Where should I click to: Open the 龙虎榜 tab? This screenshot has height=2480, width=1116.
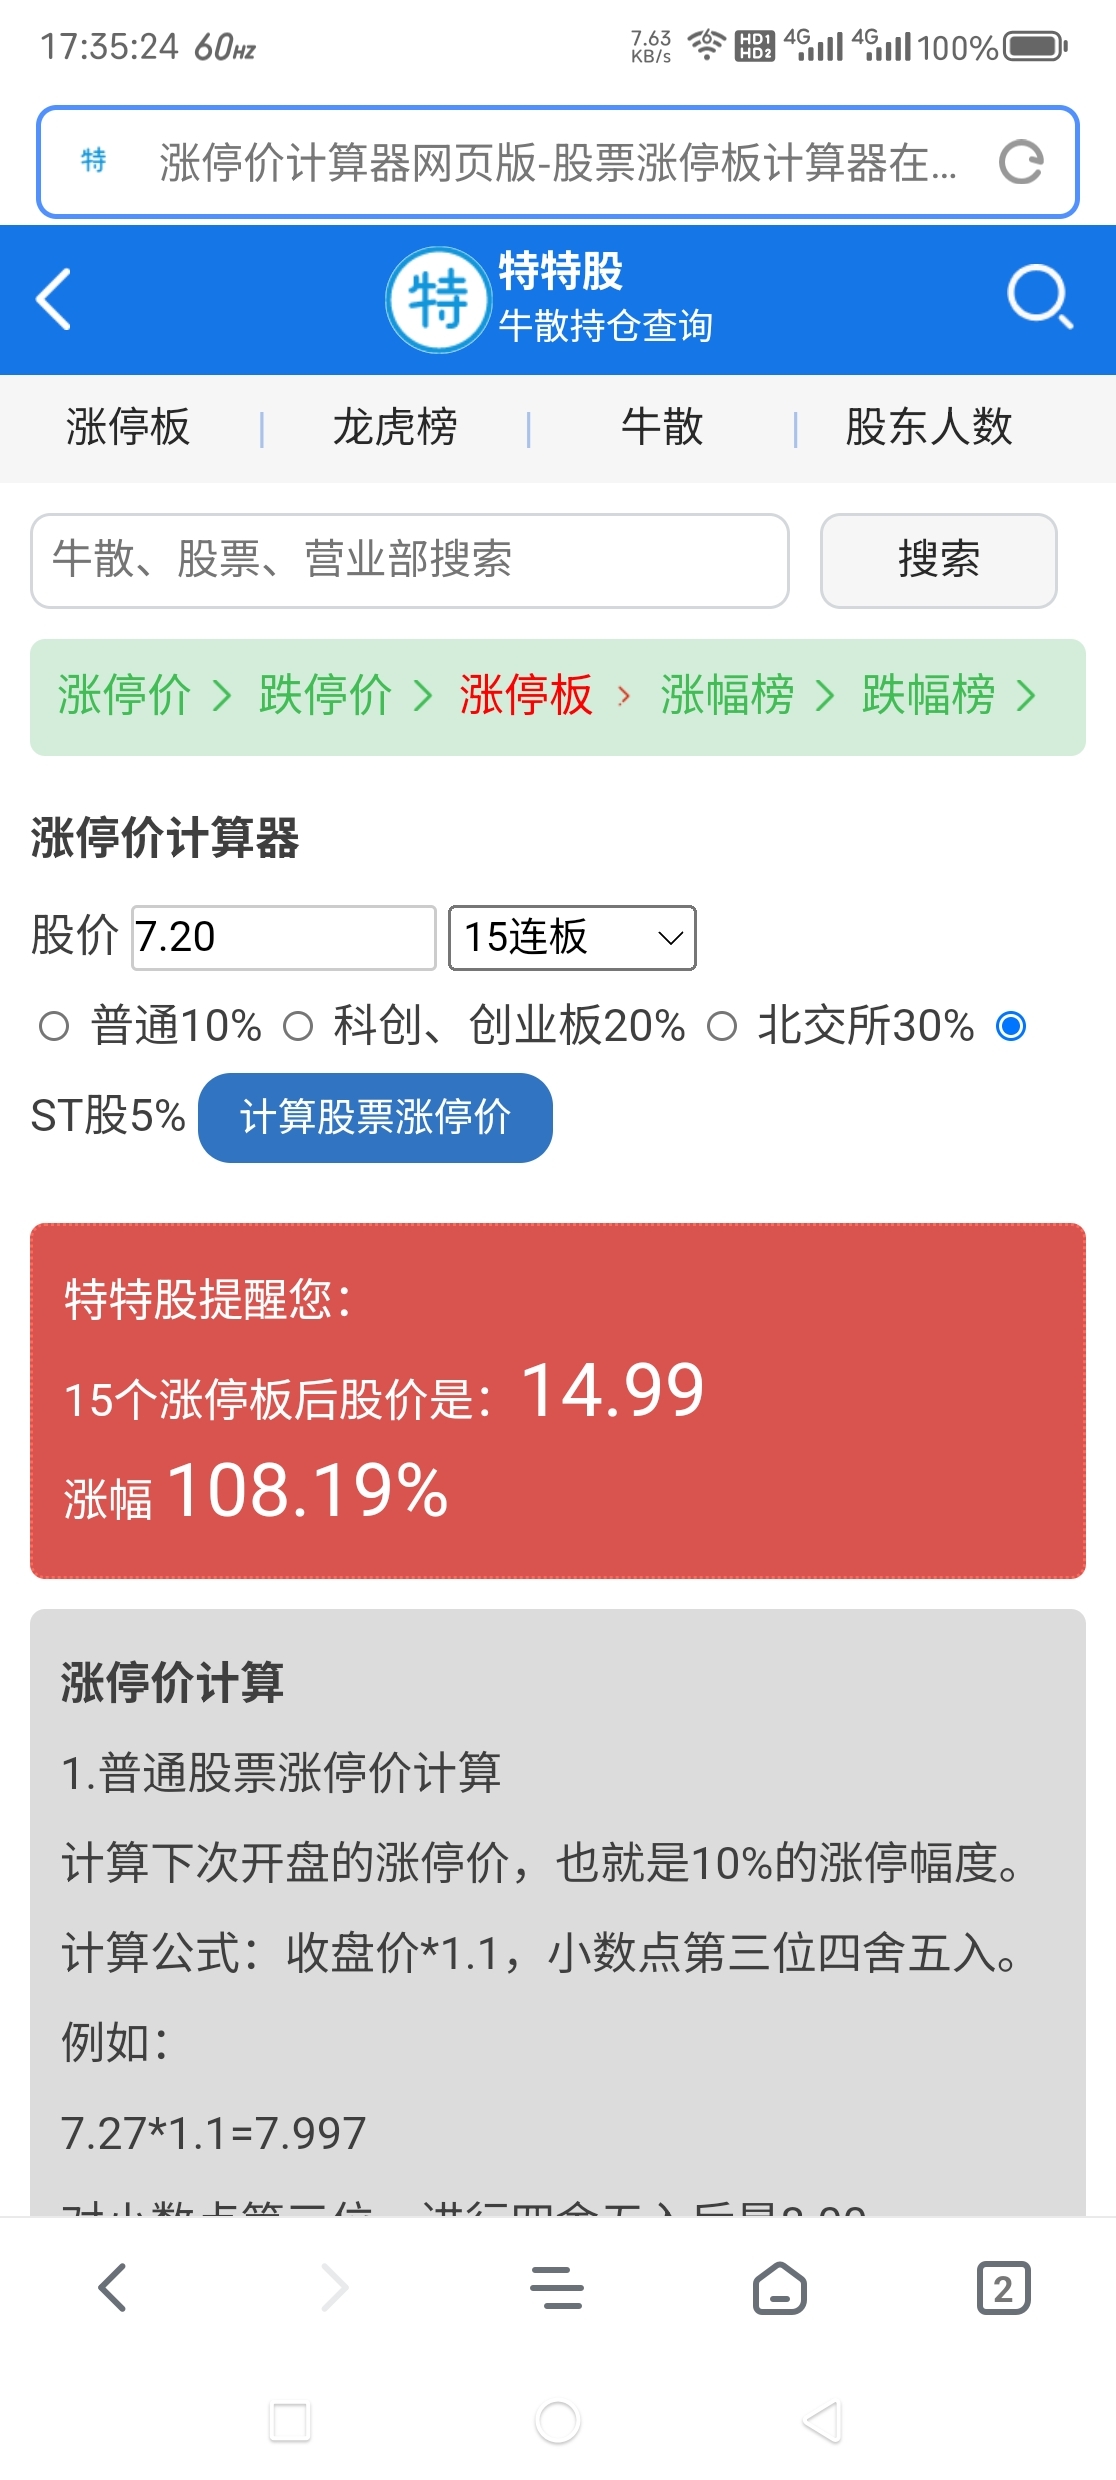click(x=395, y=428)
